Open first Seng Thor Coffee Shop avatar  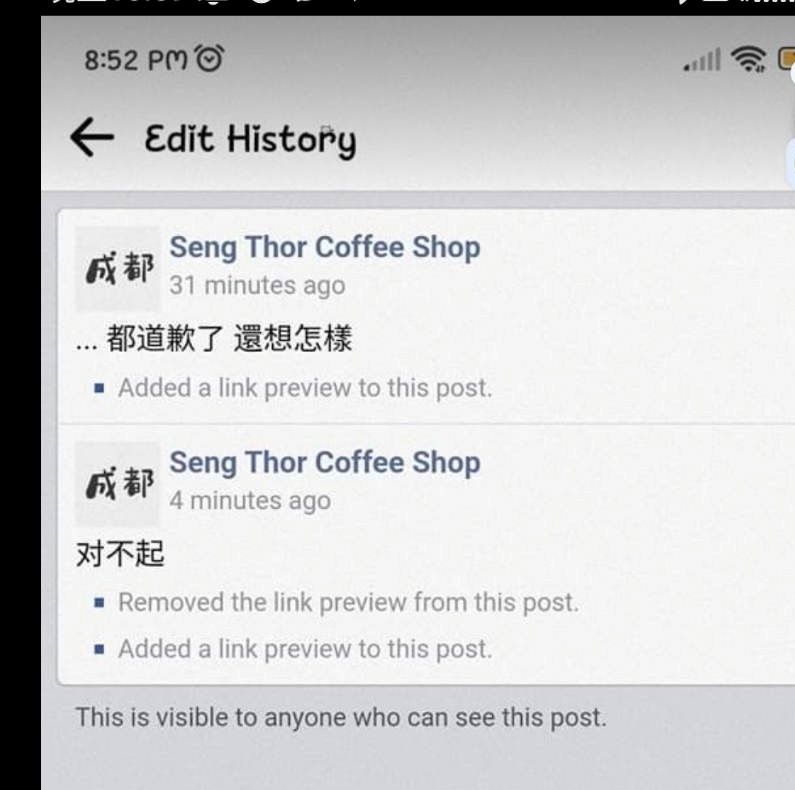pos(118,269)
